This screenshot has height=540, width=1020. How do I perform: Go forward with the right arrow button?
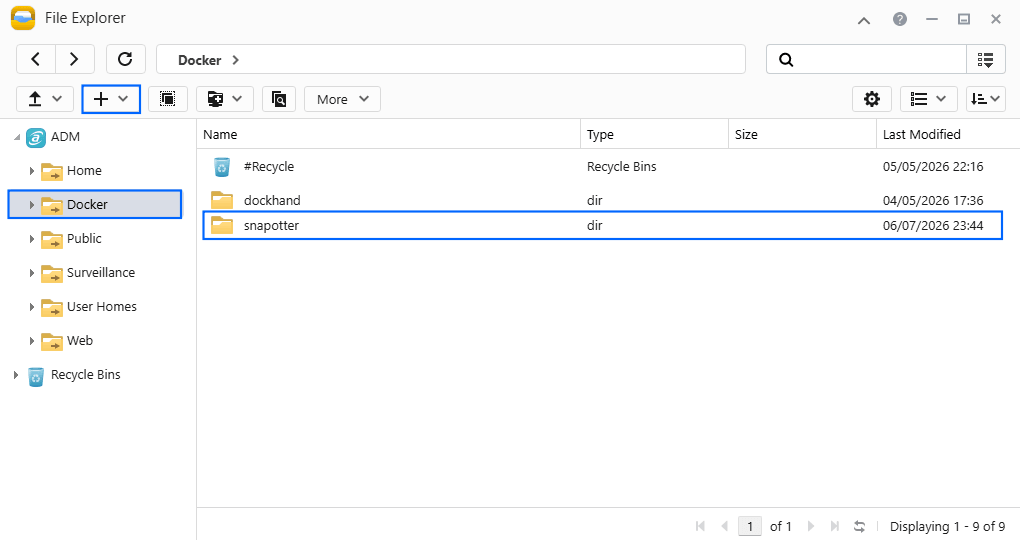[75, 60]
